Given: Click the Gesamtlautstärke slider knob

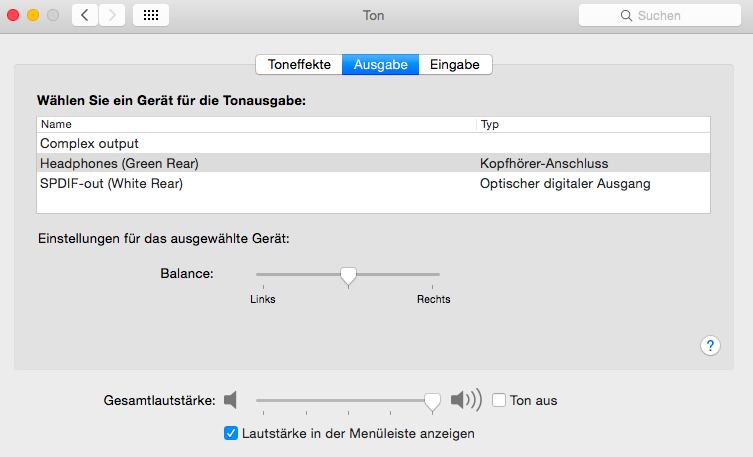Looking at the screenshot, I should [x=432, y=401].
